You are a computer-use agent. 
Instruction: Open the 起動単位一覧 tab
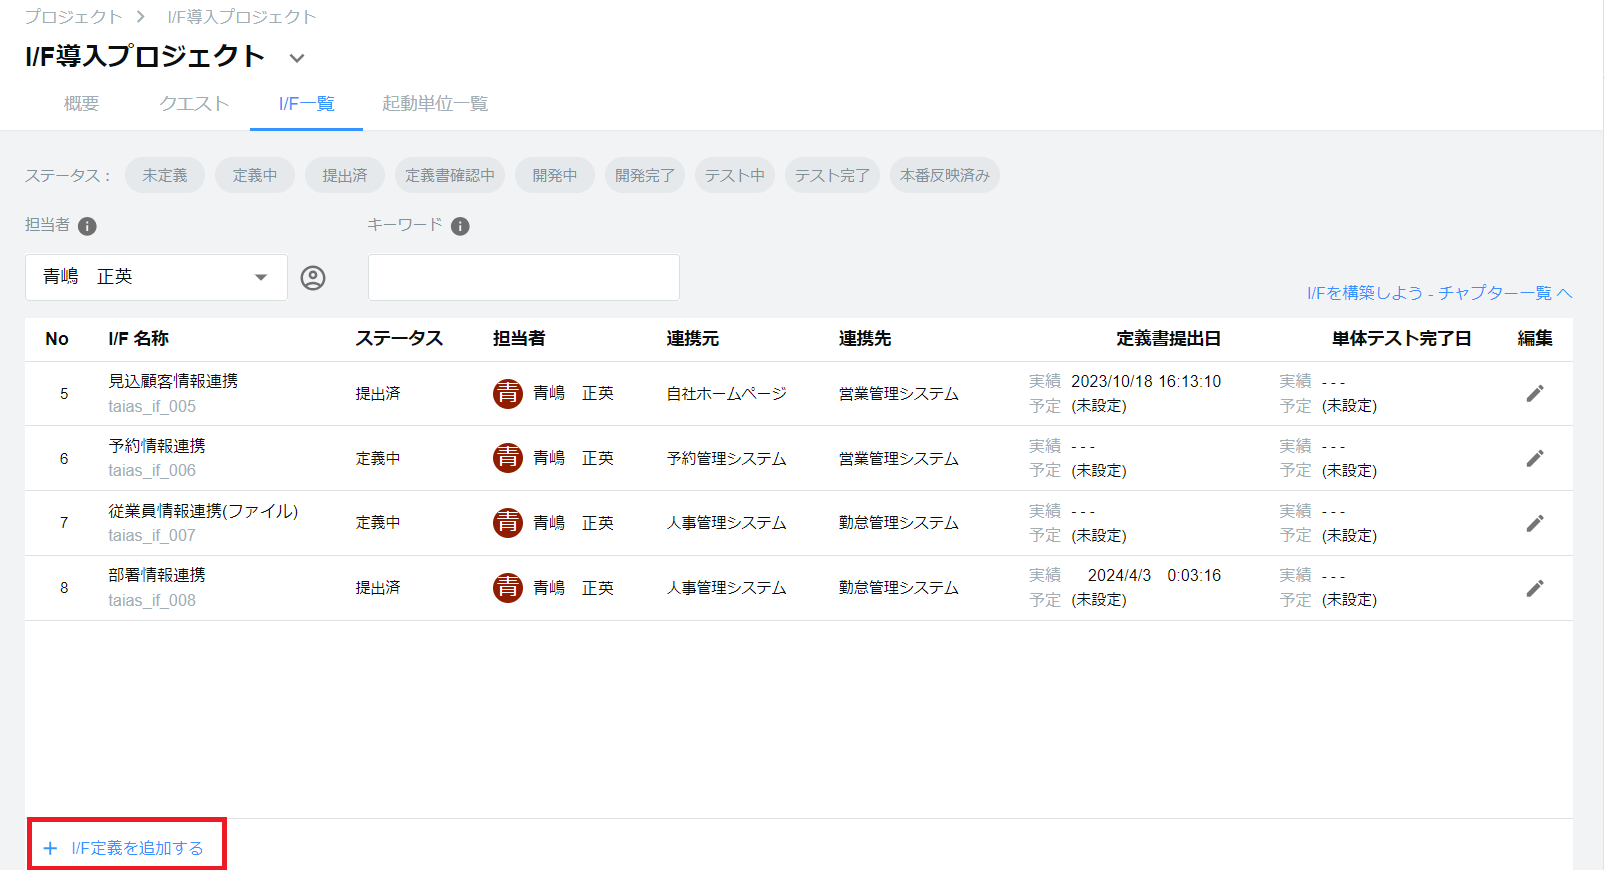[435, 104]
